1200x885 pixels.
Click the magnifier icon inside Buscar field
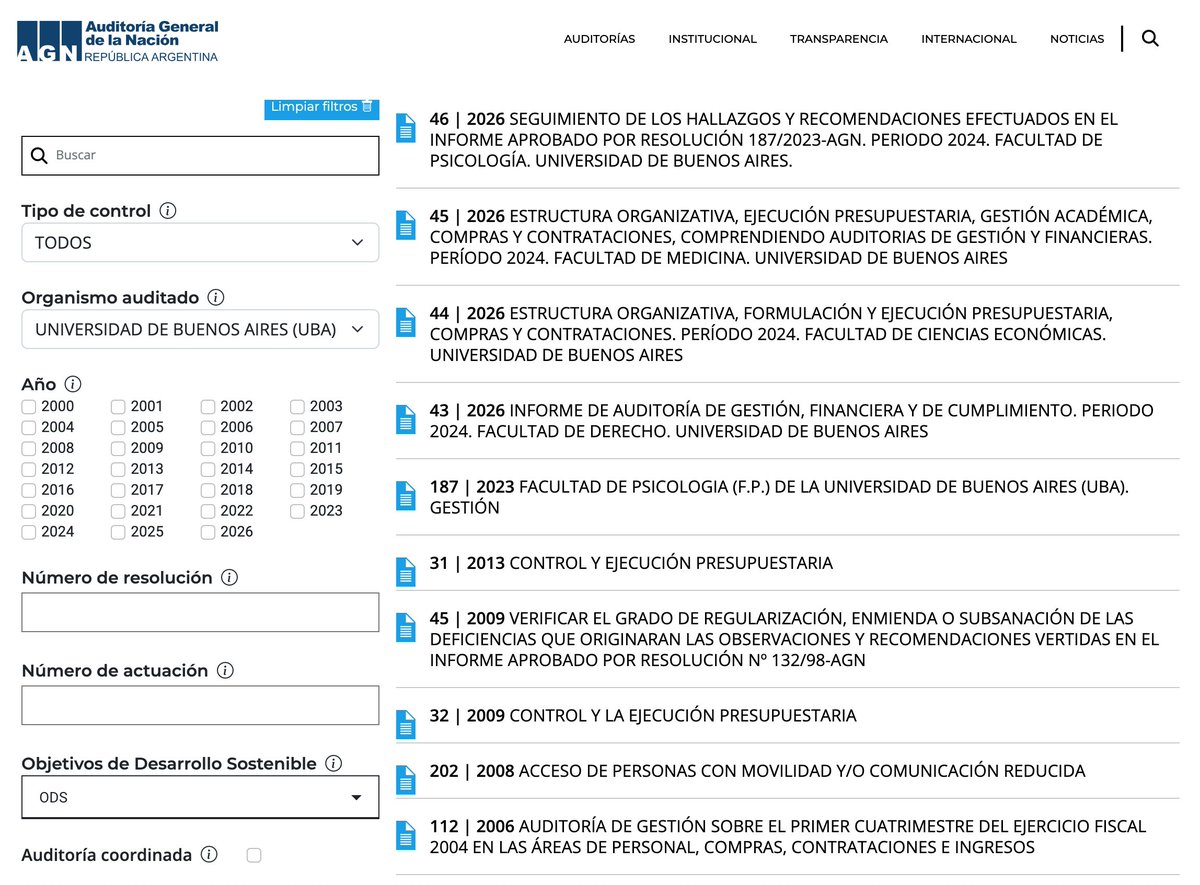click(40, 156)
